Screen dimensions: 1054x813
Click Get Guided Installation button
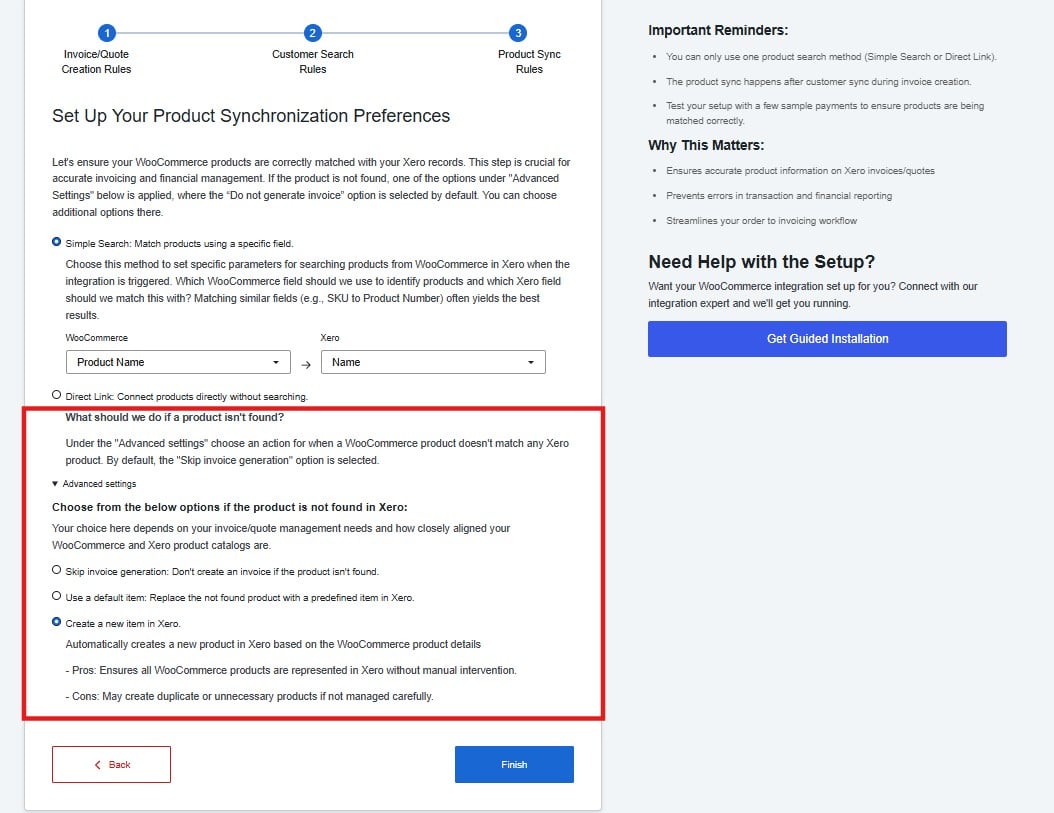[827, 339]
